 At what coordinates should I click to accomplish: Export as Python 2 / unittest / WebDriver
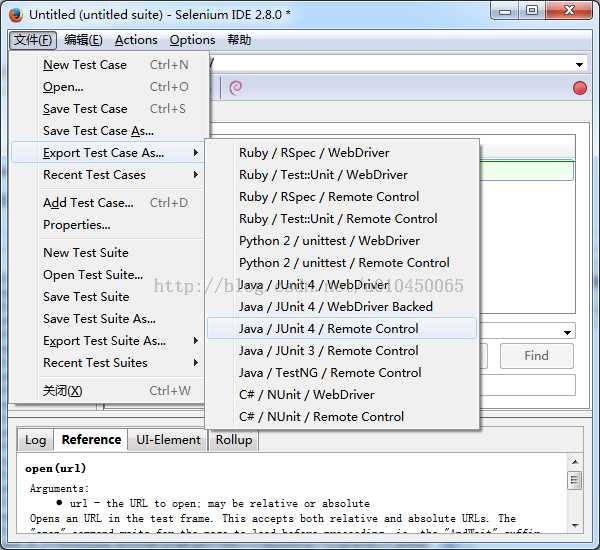(342, 241)
